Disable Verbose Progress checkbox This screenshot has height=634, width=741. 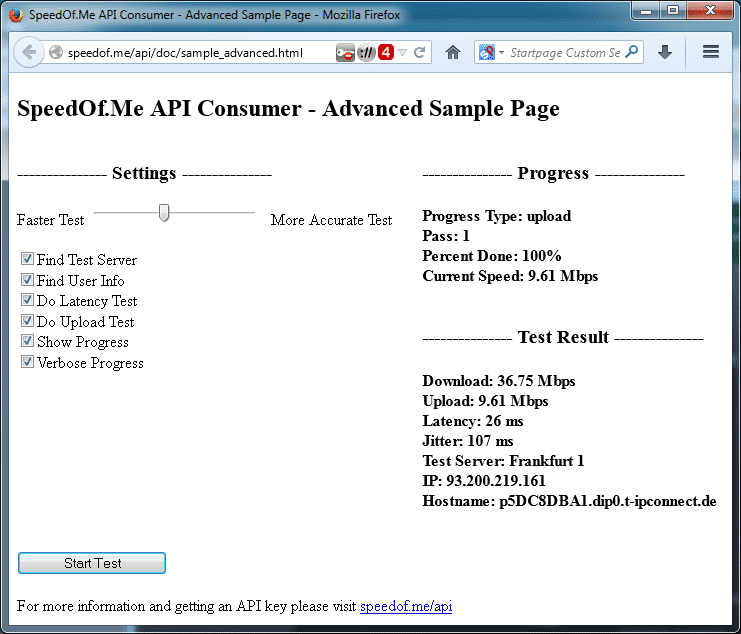tap(27, 361)
